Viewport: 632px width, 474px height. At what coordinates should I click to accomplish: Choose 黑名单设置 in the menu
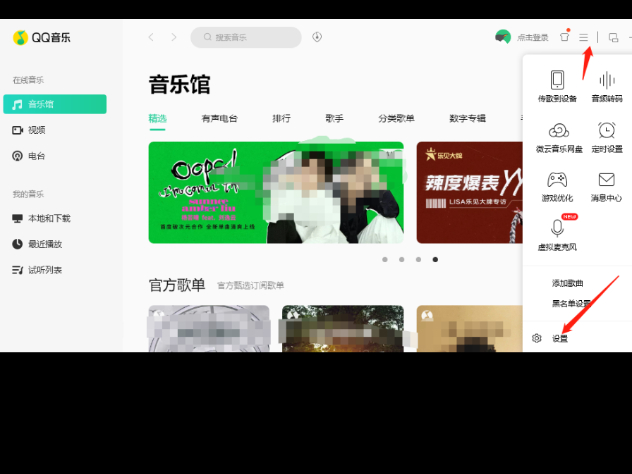click(571, 304)
